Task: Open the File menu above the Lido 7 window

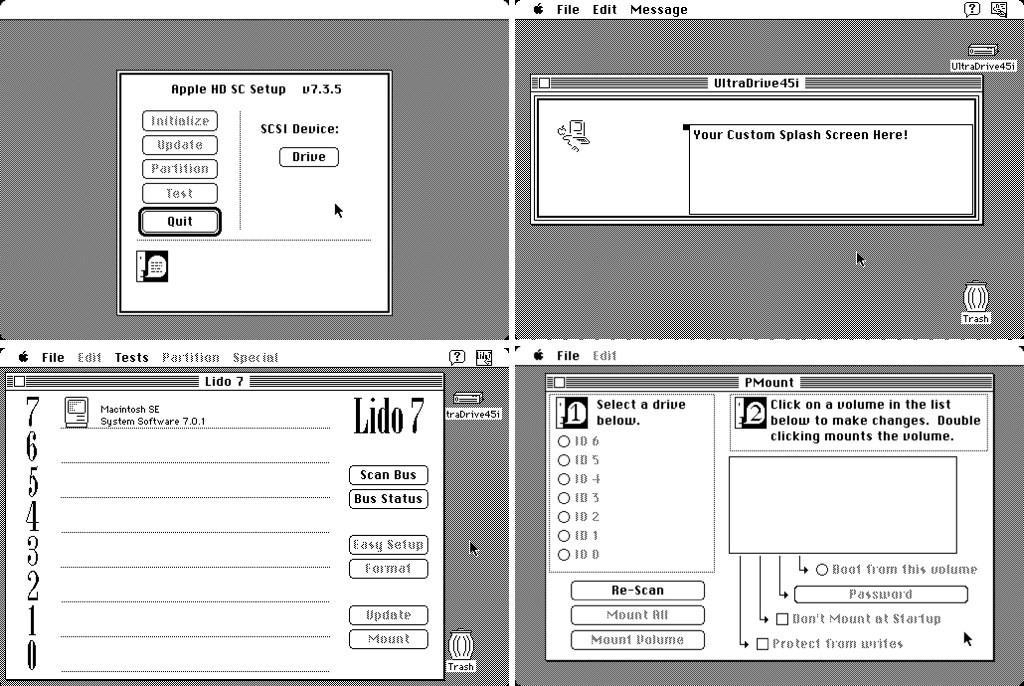Action: point(53,357)
